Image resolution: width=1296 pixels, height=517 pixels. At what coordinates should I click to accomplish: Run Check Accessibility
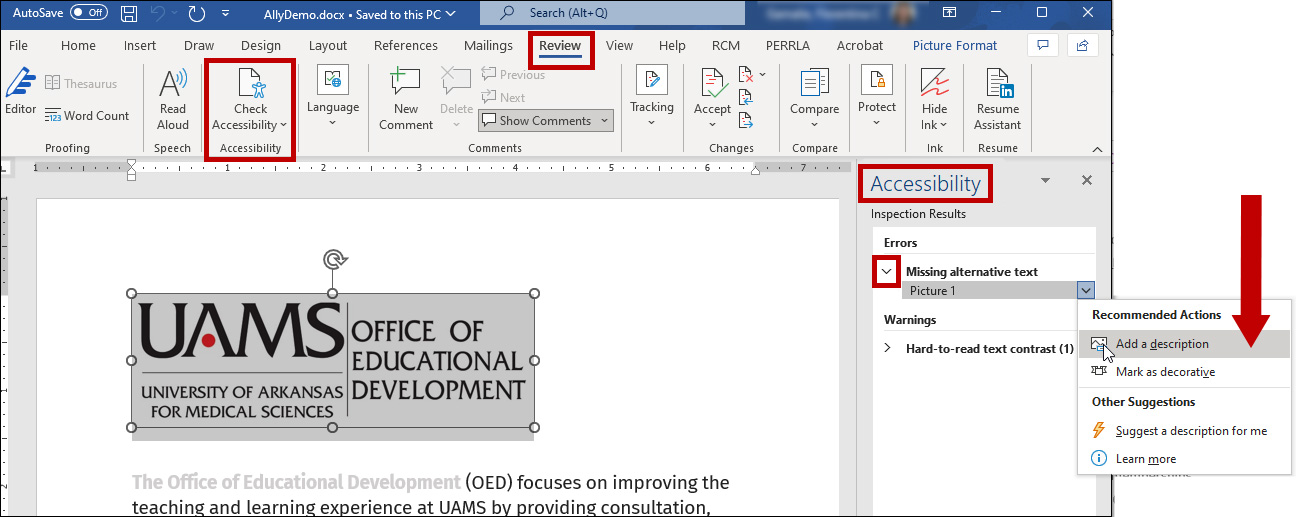click(x=250, y=100)
